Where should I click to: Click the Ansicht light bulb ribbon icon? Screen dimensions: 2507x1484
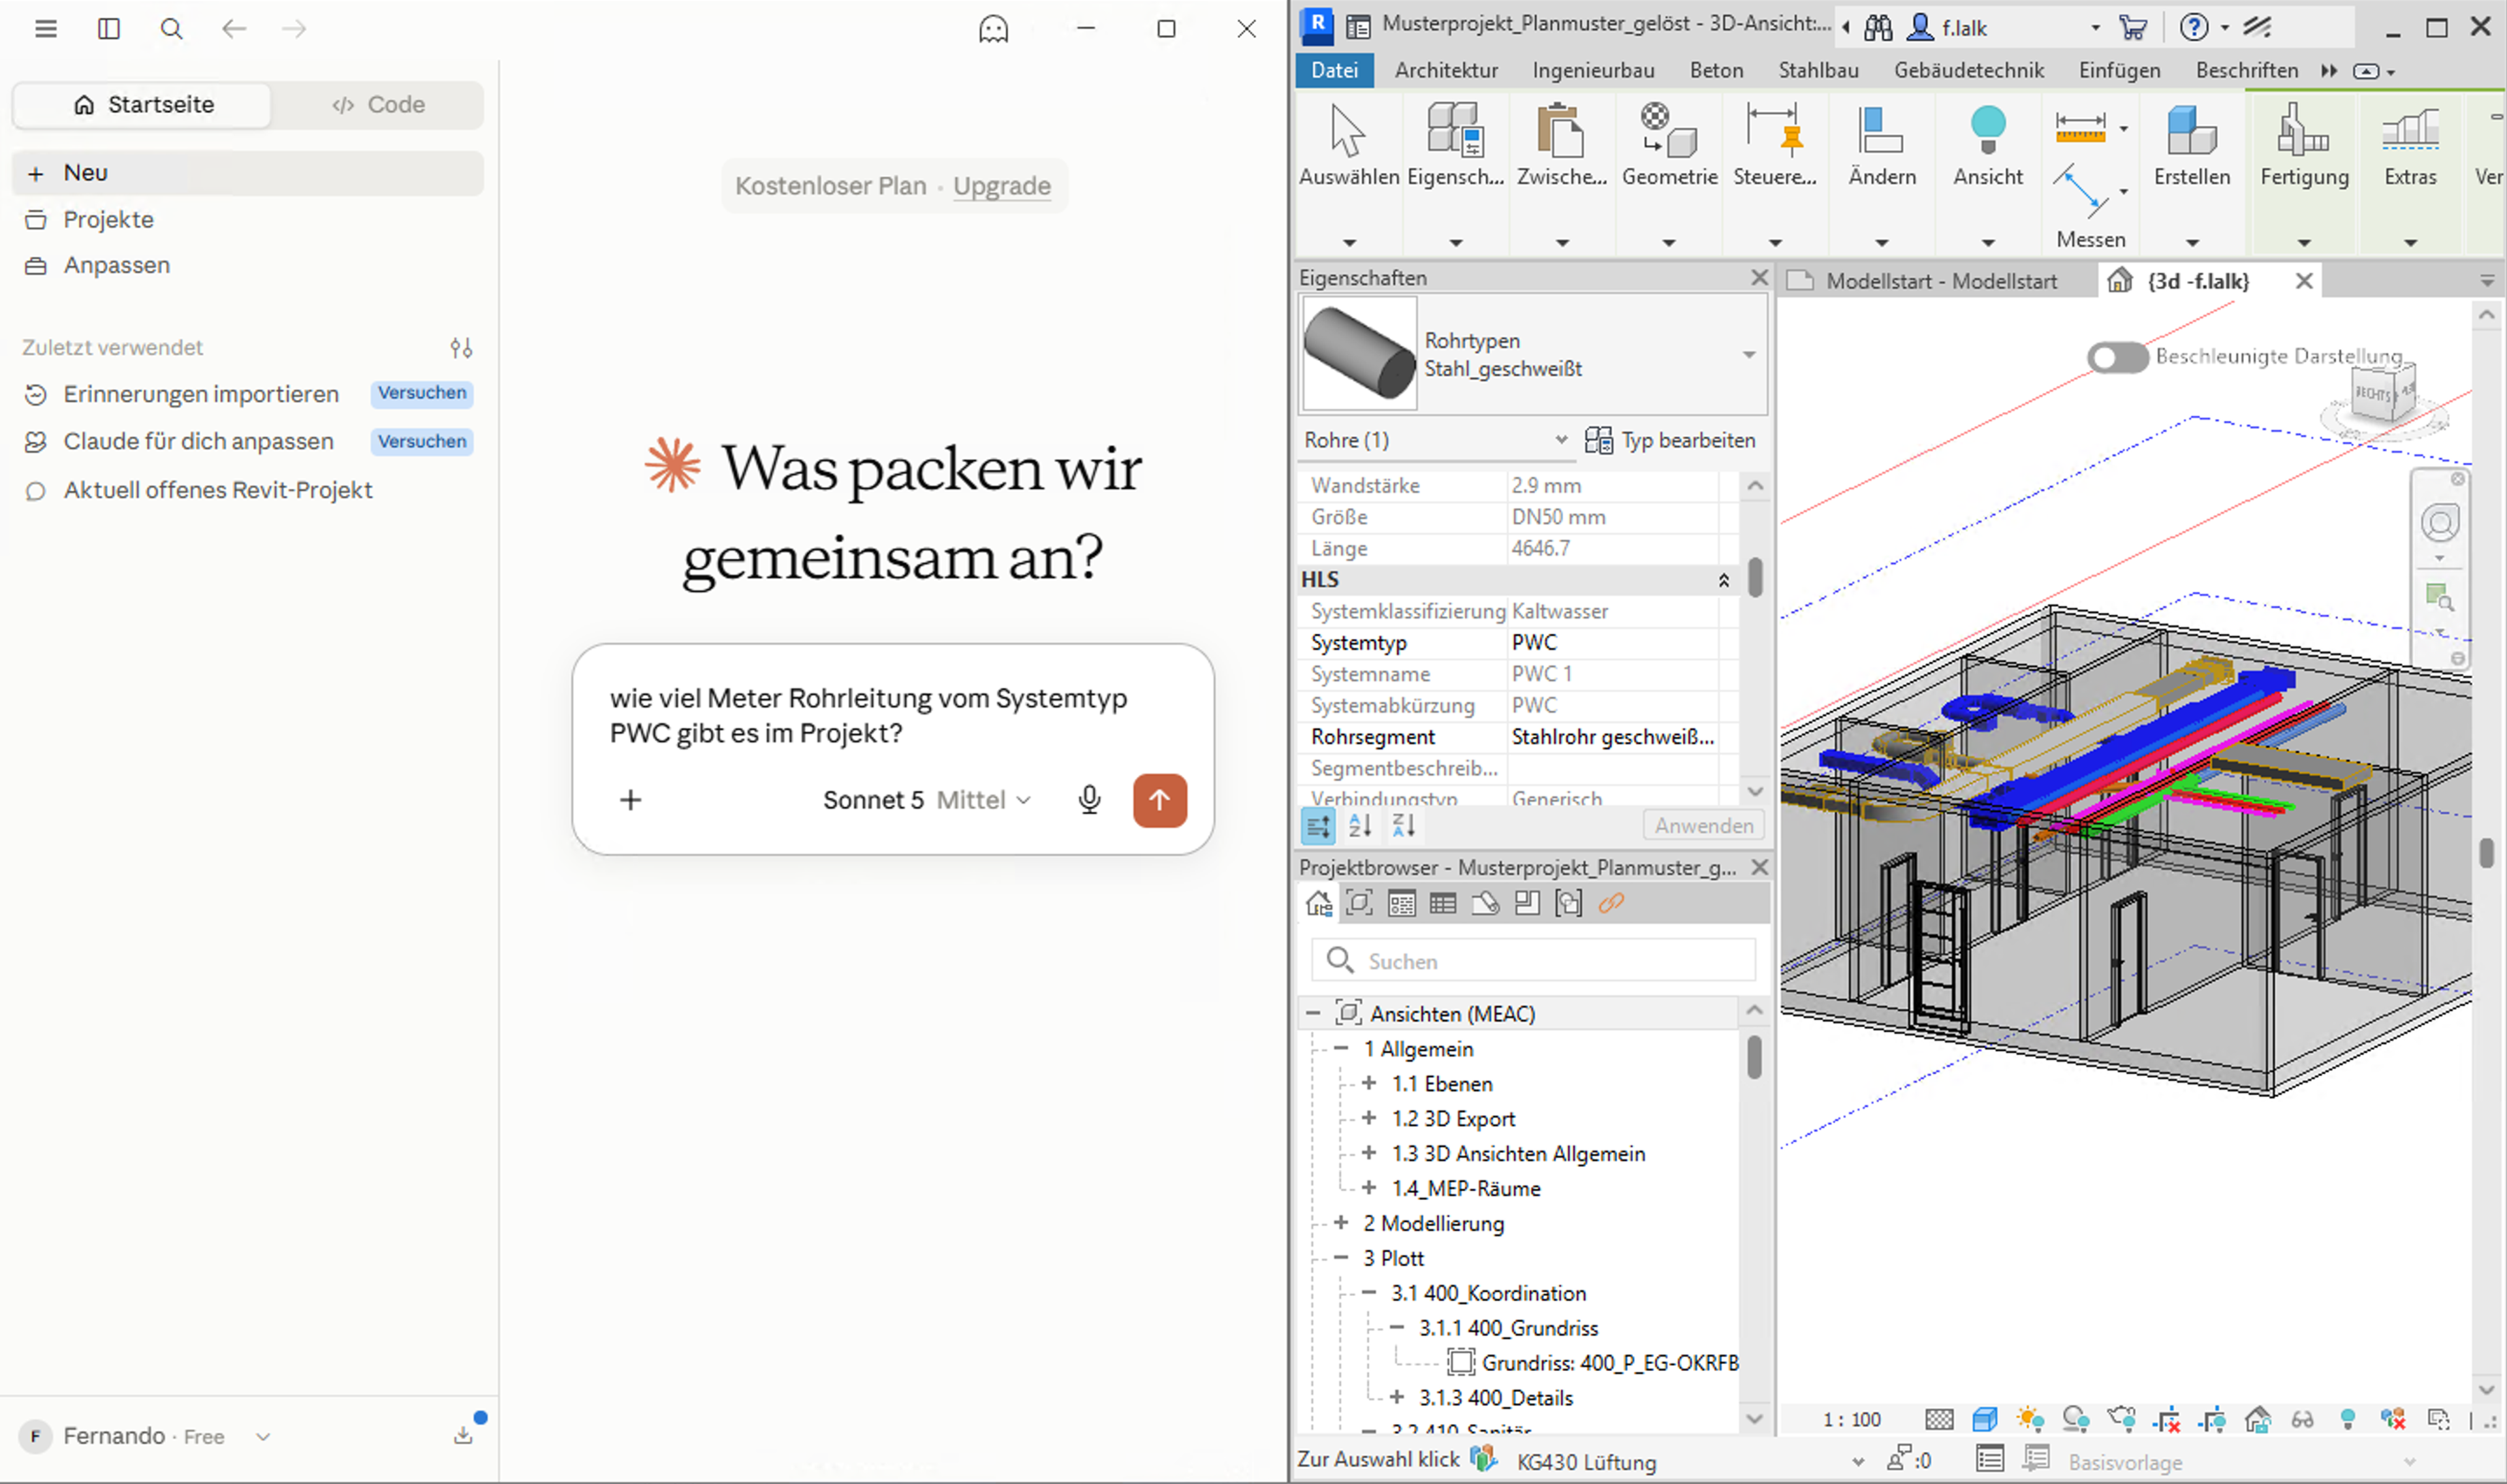coord(1988,130)
